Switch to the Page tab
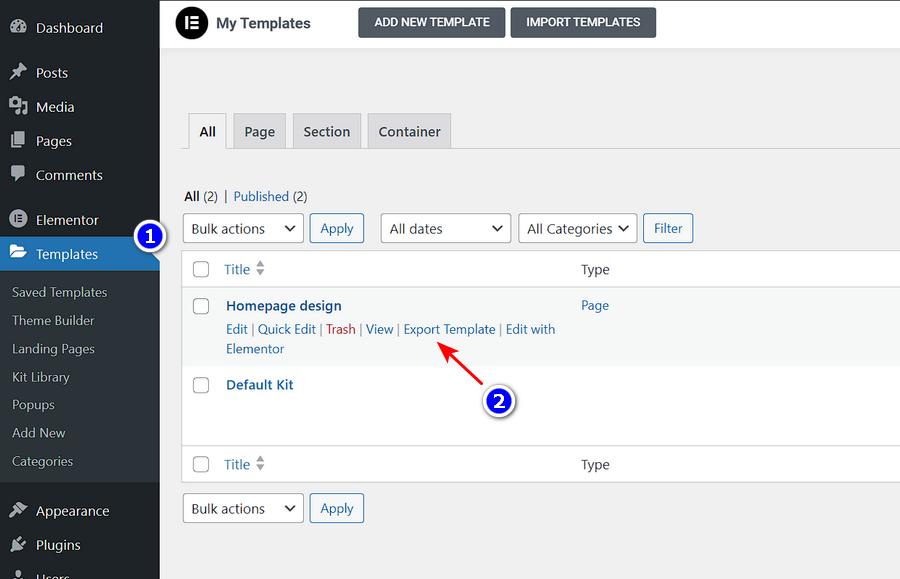The height and width of the screenshot is (579, 900). click(x=259, y=131)
